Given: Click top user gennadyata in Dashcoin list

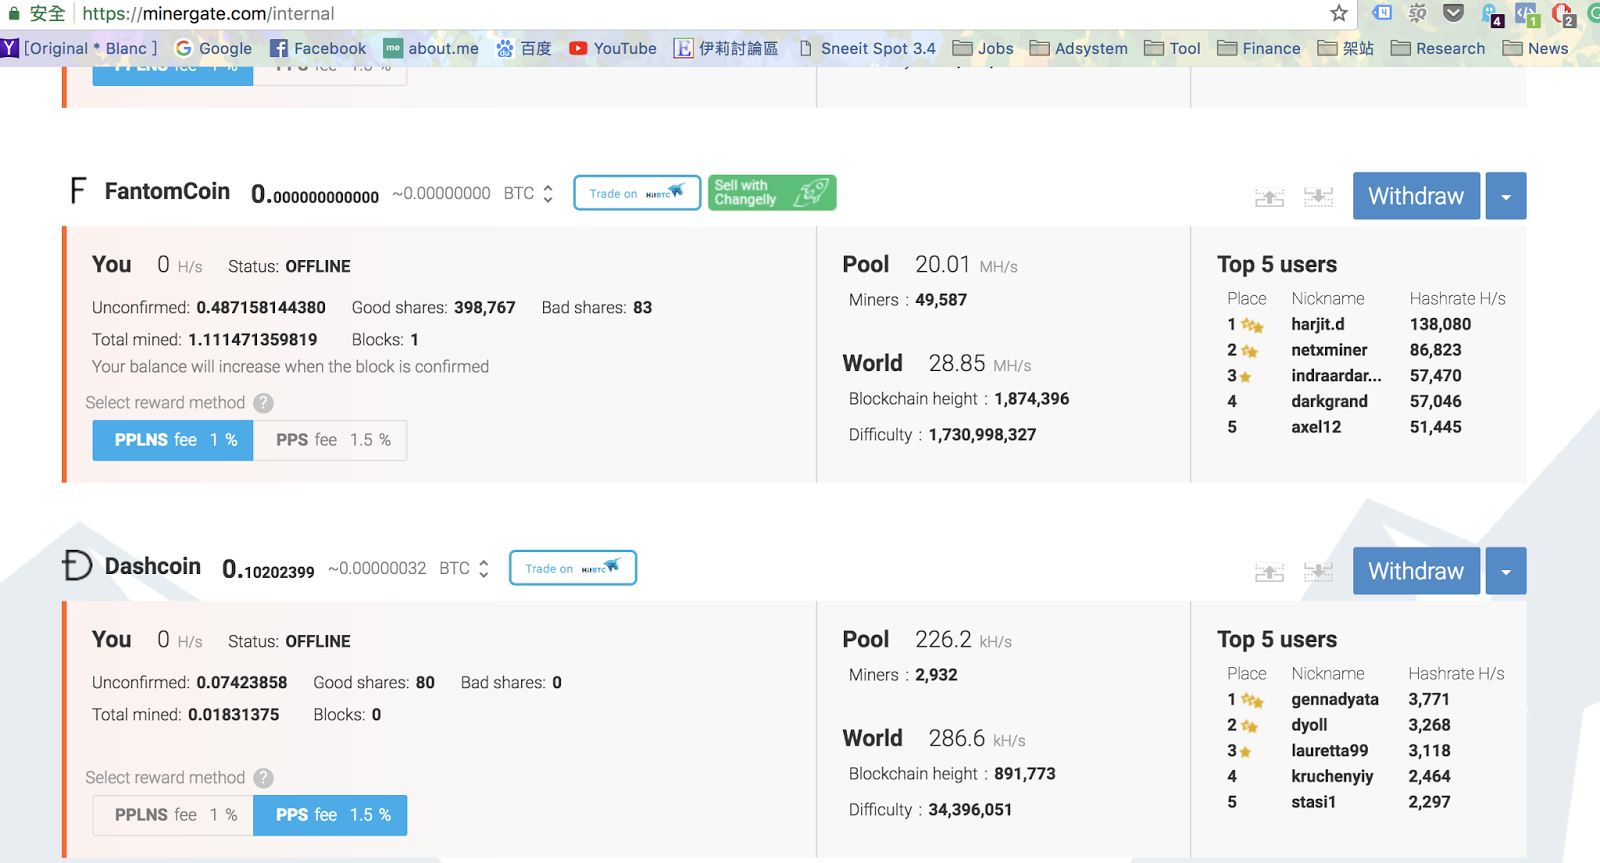Looking at the screenshot, I should pos(1335,699).
